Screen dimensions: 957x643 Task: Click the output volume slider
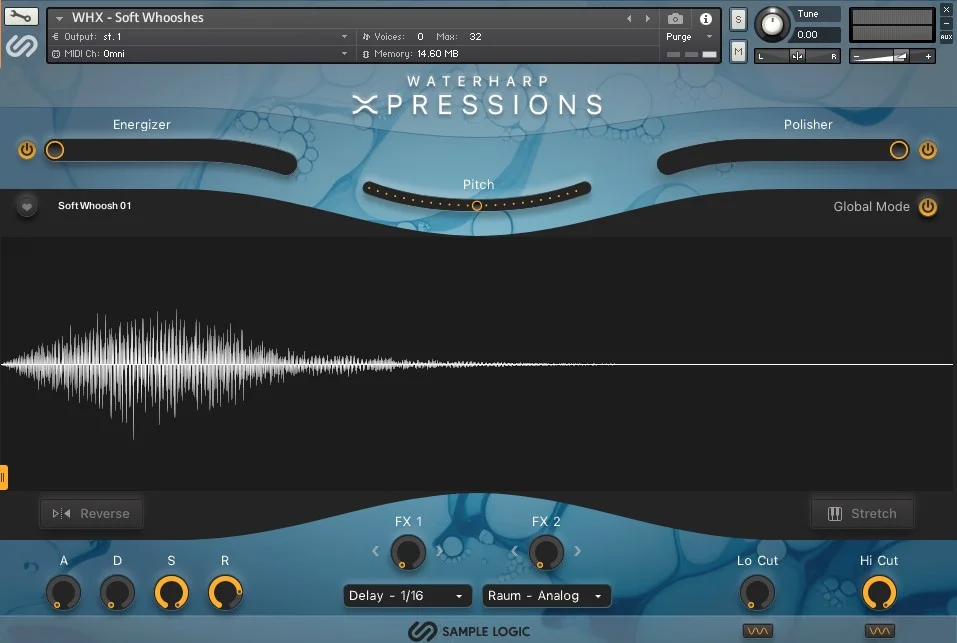click(x=892, y=57)
